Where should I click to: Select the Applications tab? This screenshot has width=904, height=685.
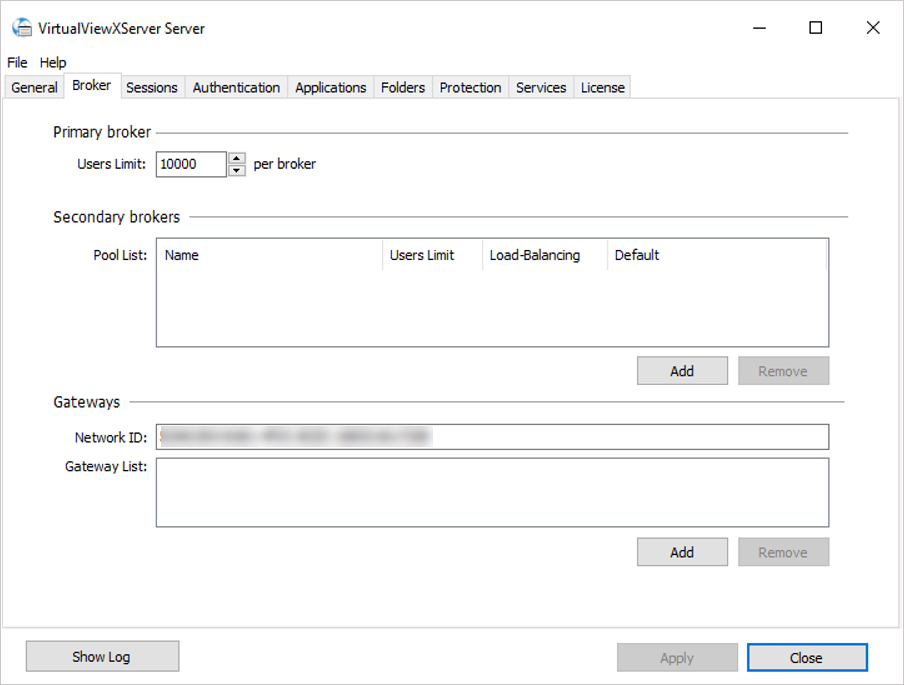coord(330,87)
